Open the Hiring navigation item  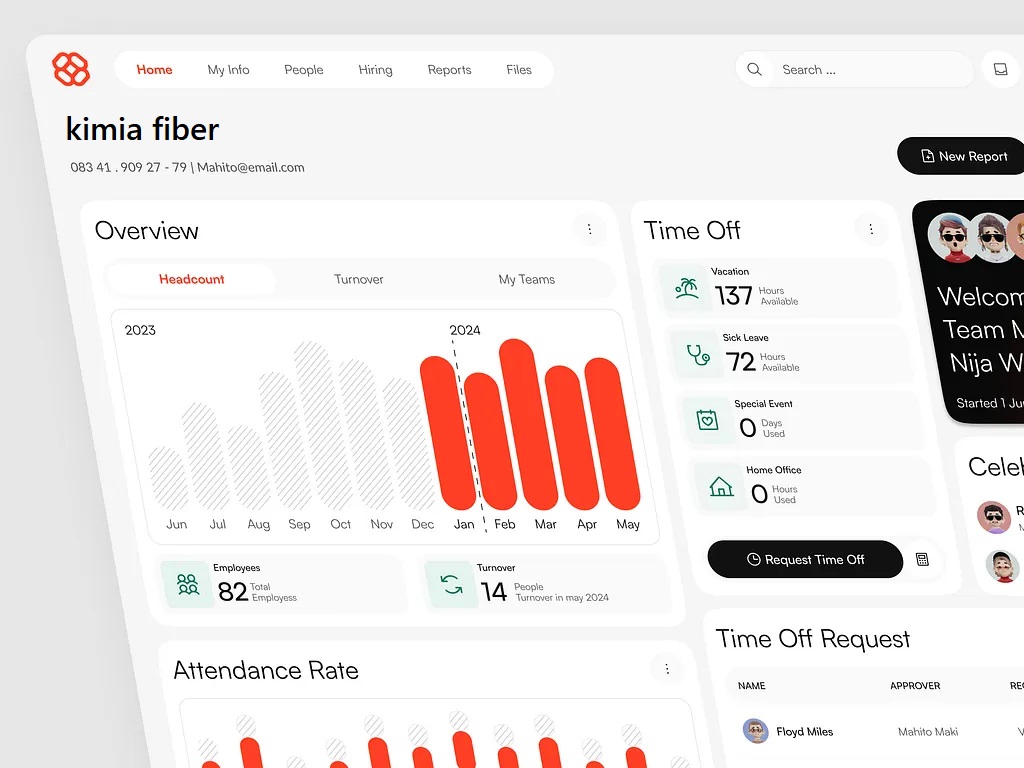point(375,70)
